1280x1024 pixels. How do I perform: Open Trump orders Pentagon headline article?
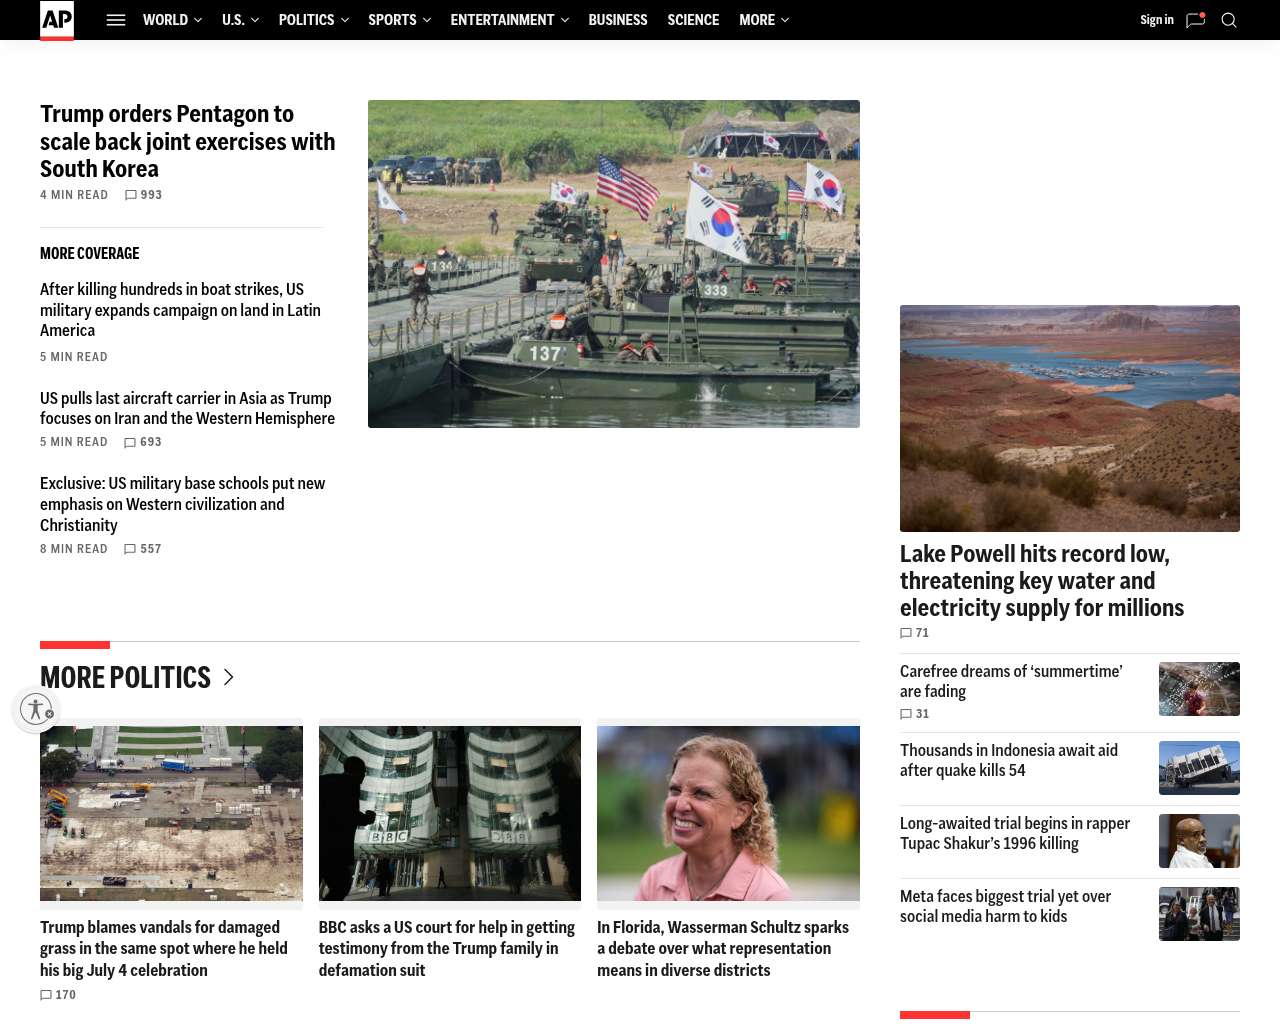coord(188,141)
